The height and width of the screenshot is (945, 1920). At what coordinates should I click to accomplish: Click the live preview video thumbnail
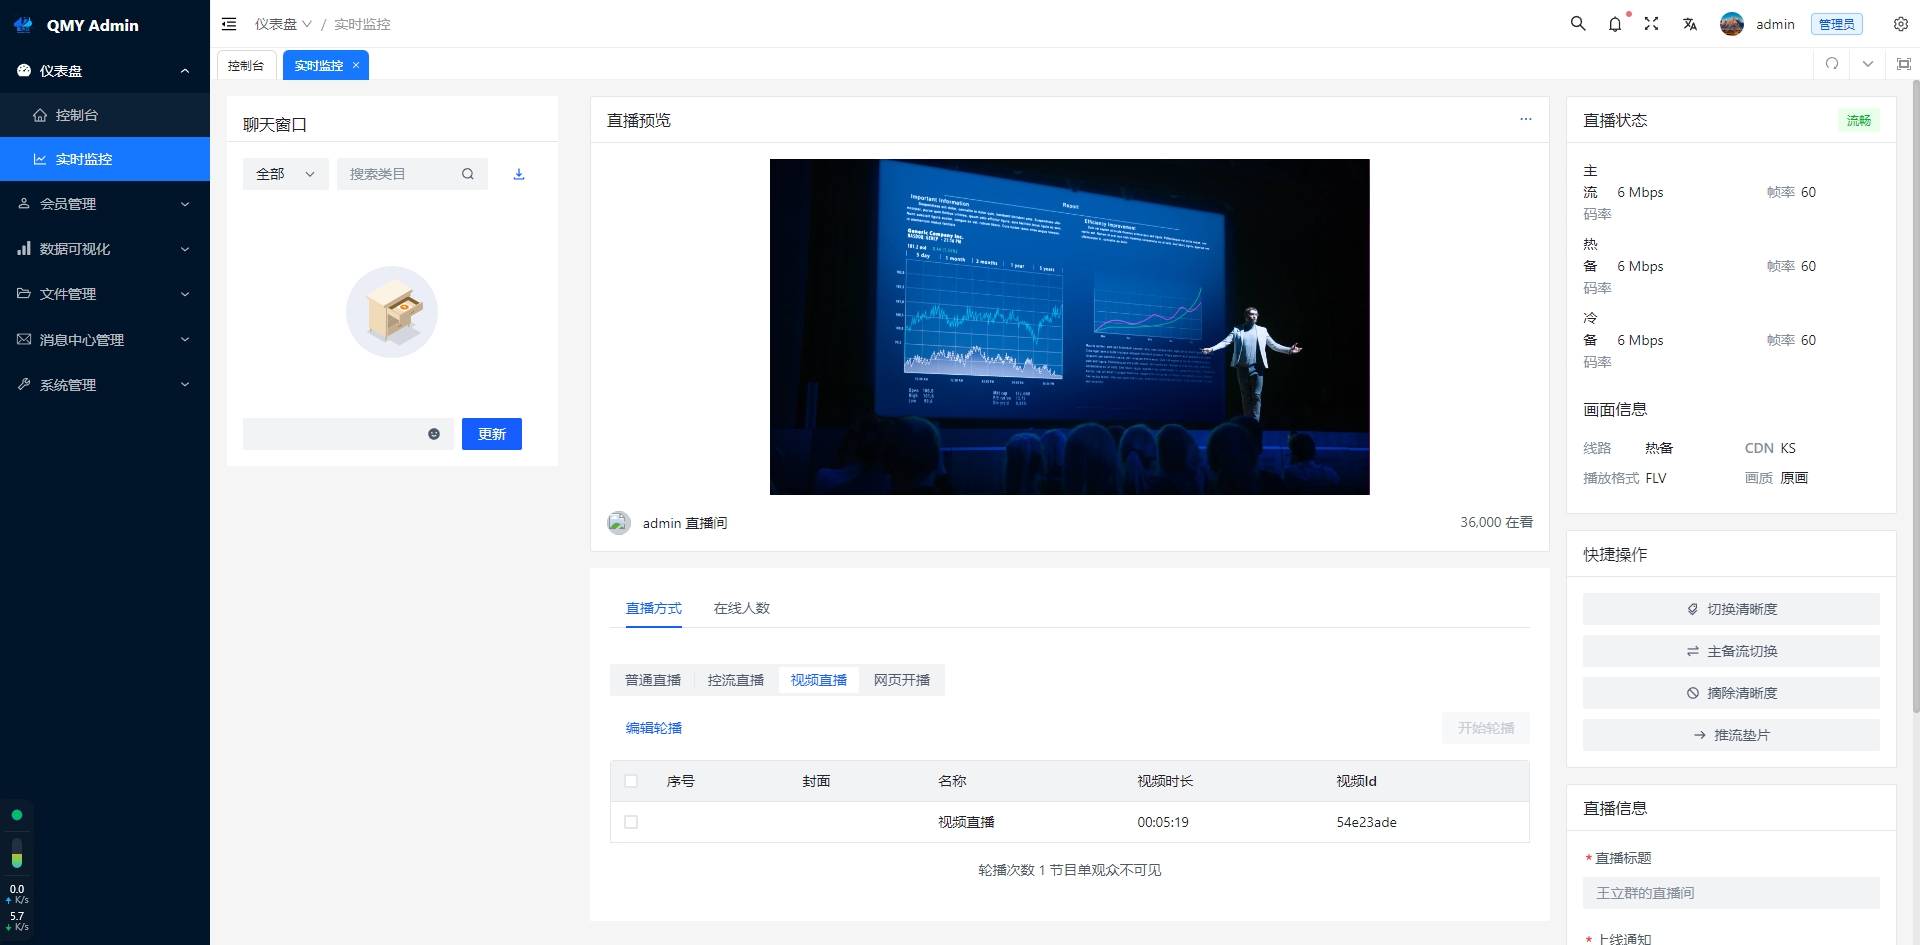(1070, 327)
